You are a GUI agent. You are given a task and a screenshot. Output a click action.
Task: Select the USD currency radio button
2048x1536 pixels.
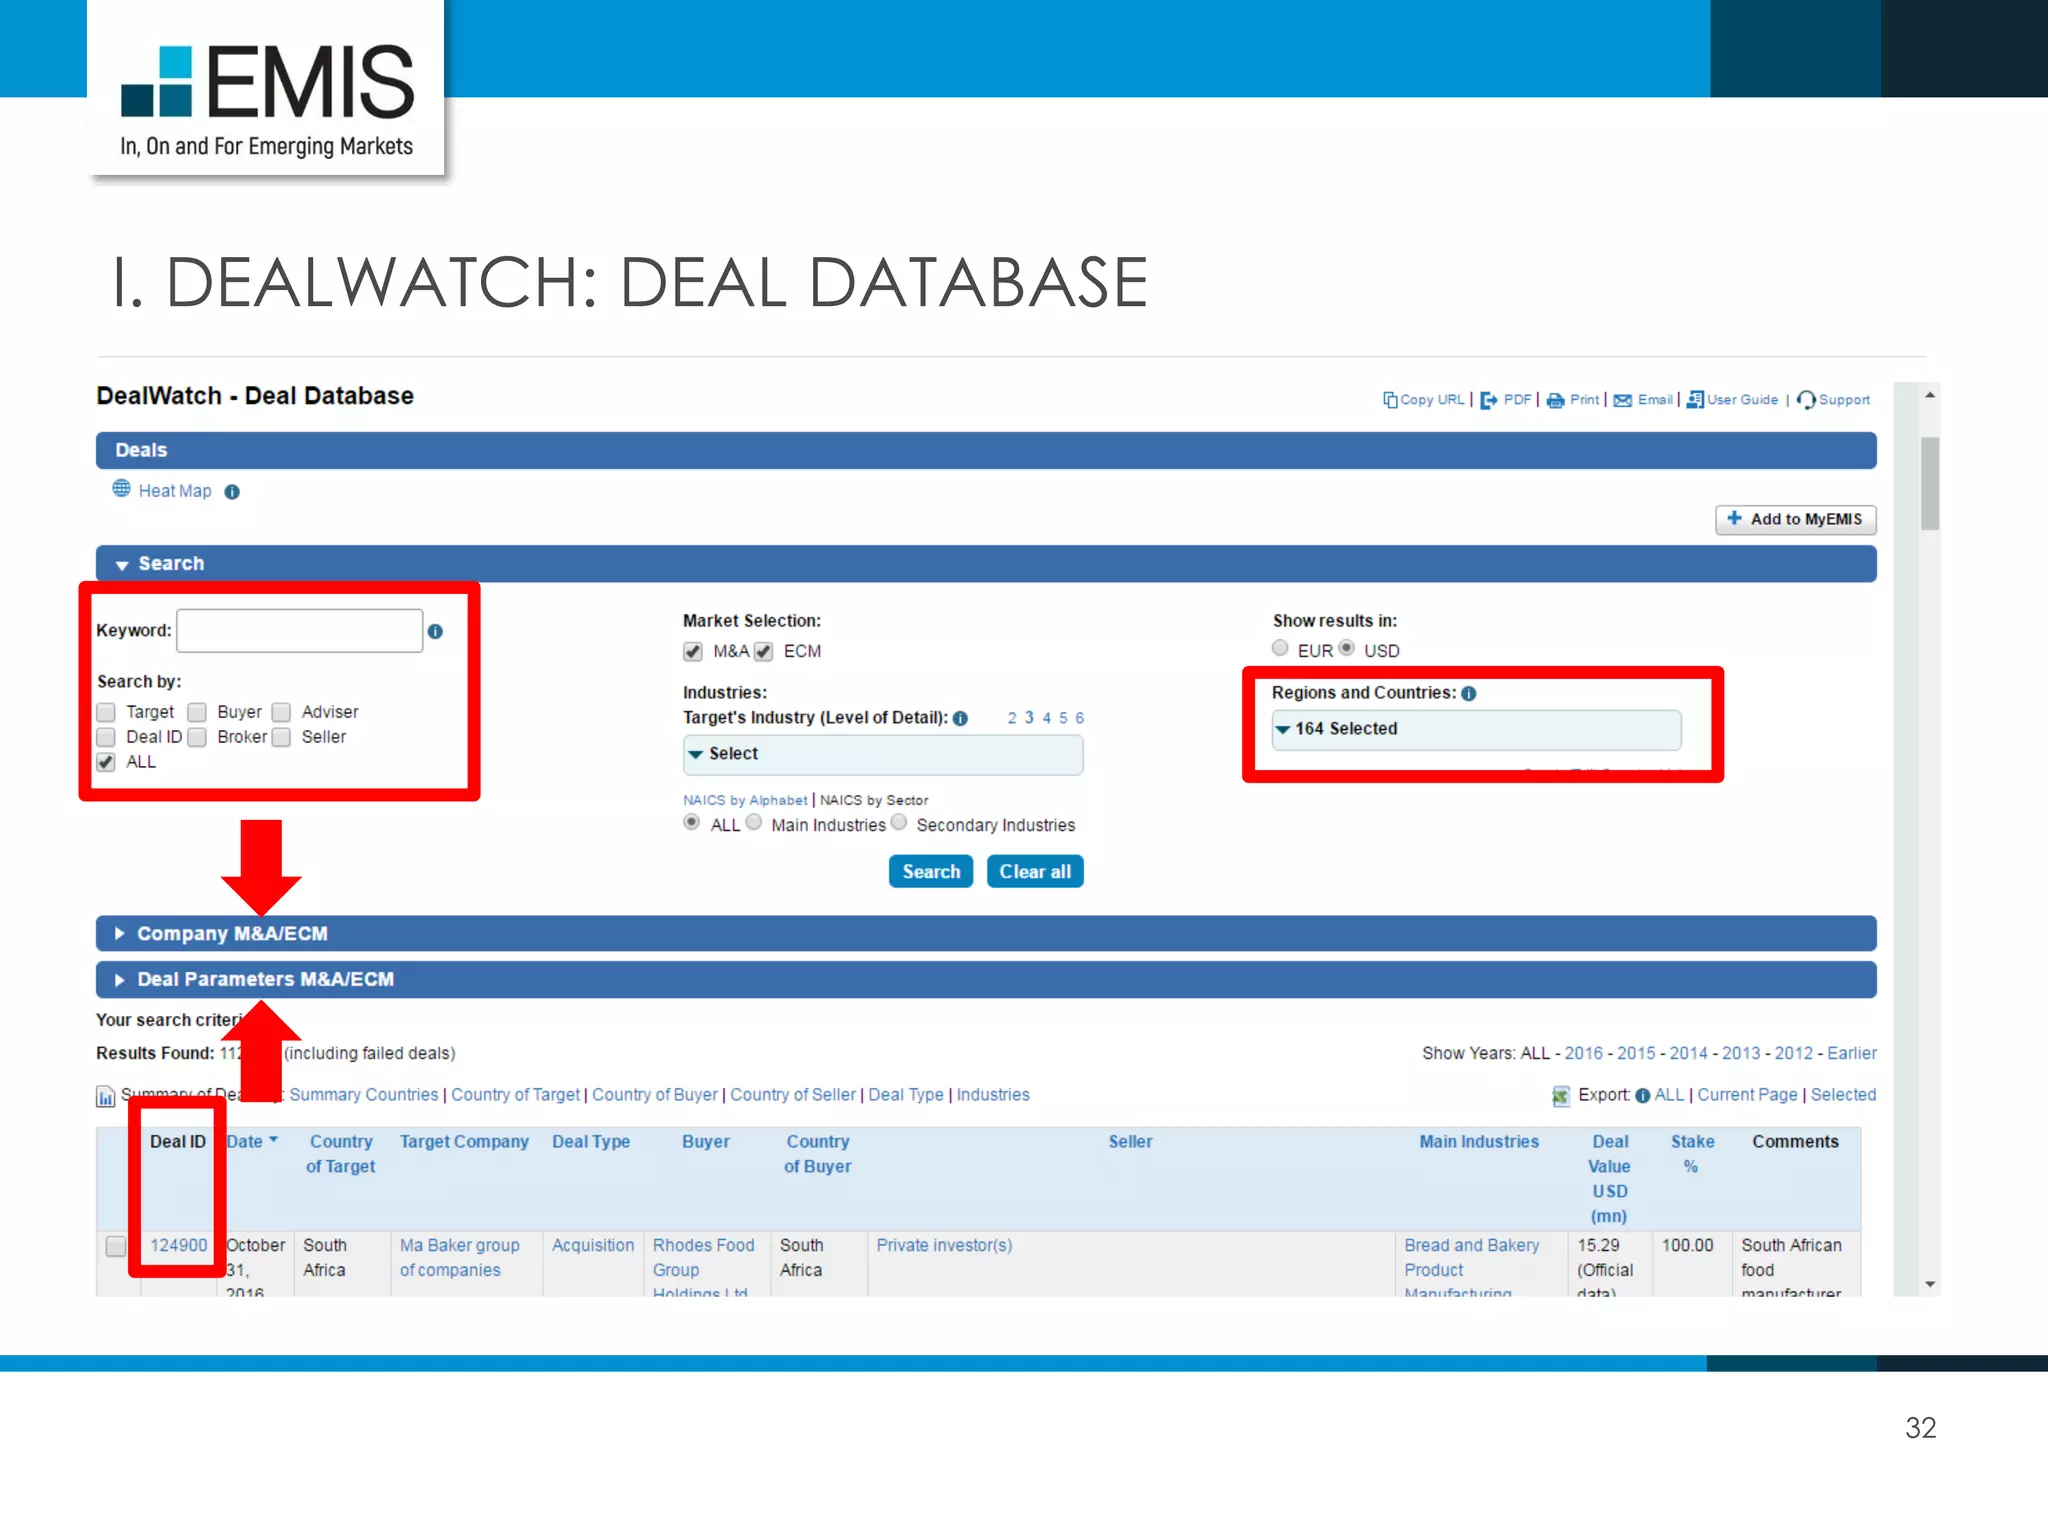[x=1347, y=648]
